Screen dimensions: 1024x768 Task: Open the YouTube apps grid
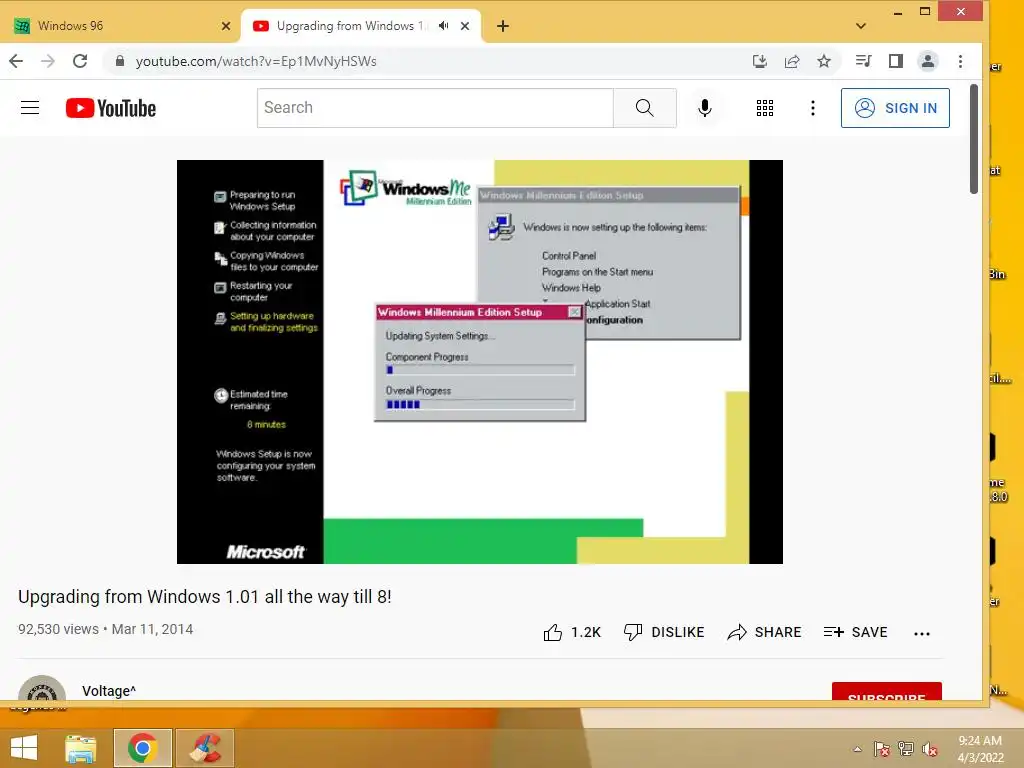coord(765,108)
